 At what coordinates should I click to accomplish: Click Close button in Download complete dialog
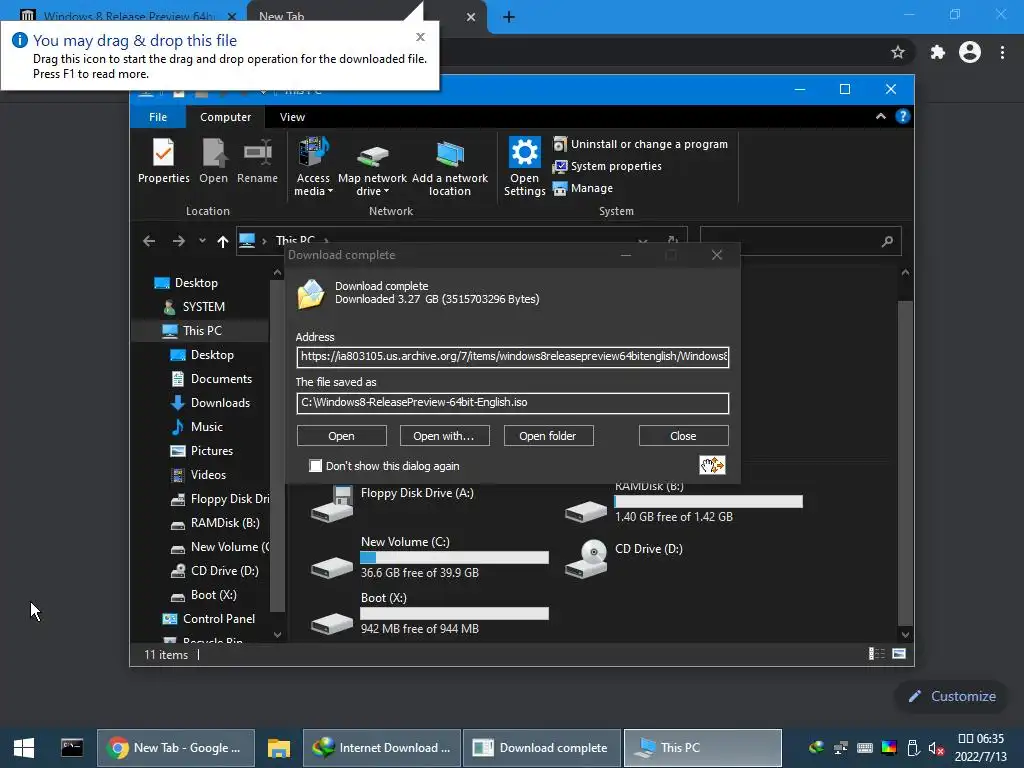(683, 436)
